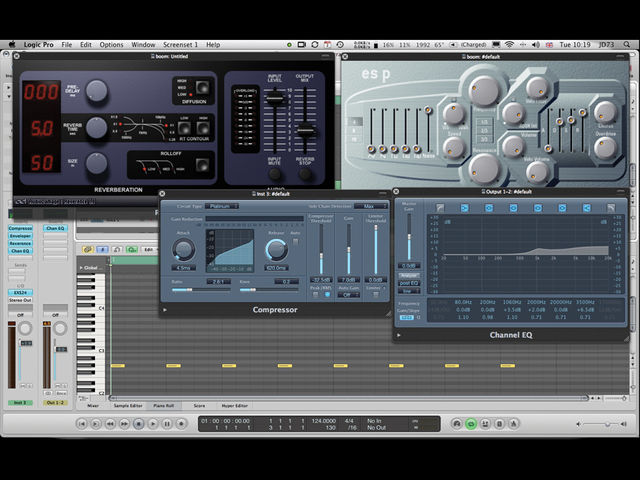The height and width of the screenshot is (480, 640).
Task: Click the Channel EQ low shelf band icon
Action: tap(464, 208)
